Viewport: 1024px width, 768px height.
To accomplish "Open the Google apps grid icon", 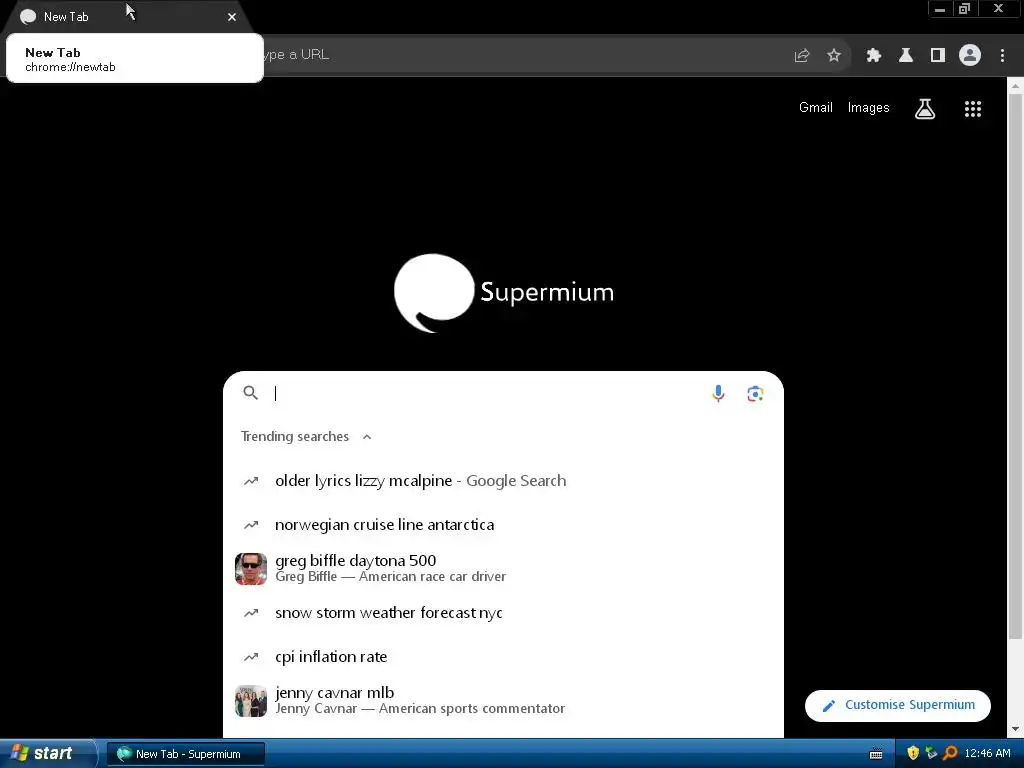I will click(972, 108).
